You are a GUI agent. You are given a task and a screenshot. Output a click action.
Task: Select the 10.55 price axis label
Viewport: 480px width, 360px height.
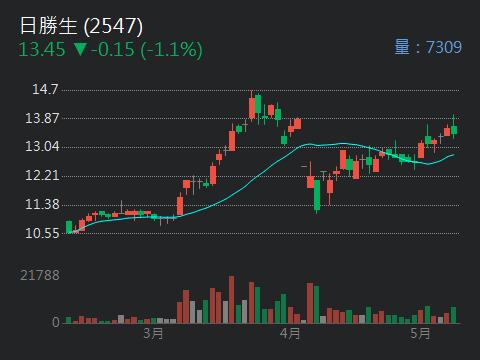(42, 233)
